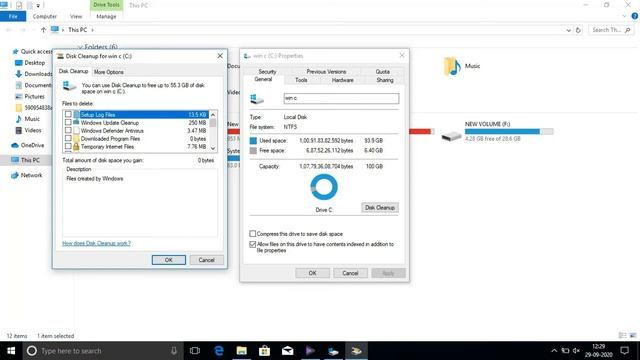Open the Music folder icon in Explorer
Screen dimensions: 640x360
pos(452,66)
